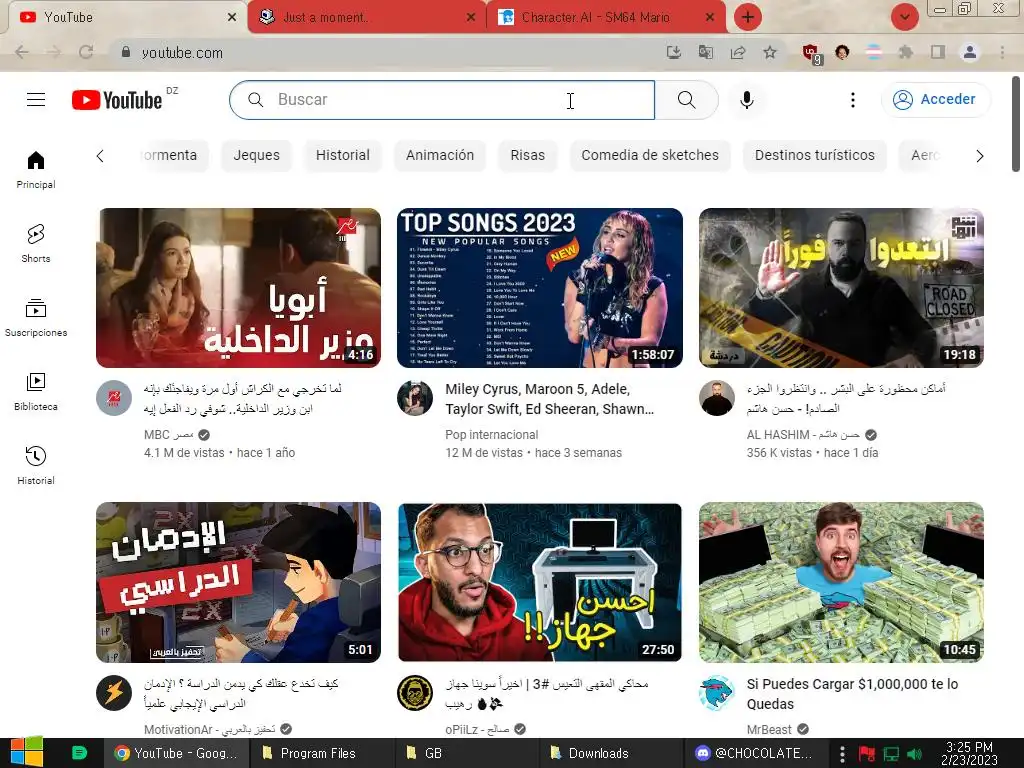Screen dimensions: 1024x768
Task: Click the page vertical scrollbar
Action: 1016,124
